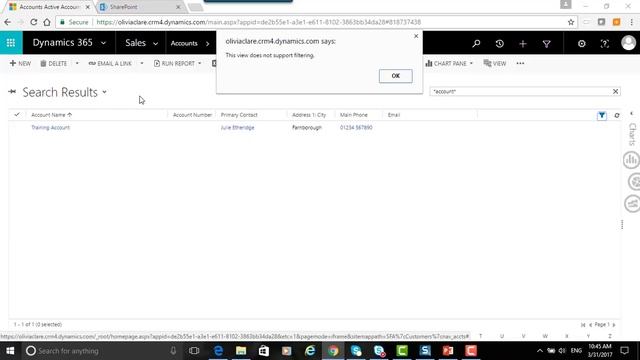Select all rows checkbox in grid header

[x=17, y=115]
